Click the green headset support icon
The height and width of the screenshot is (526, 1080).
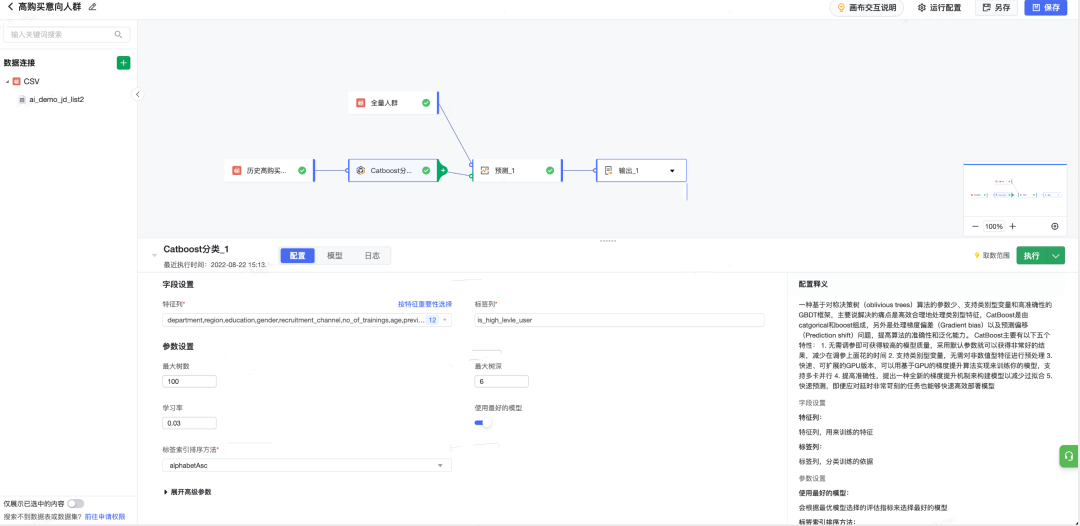click(1069, 456)
